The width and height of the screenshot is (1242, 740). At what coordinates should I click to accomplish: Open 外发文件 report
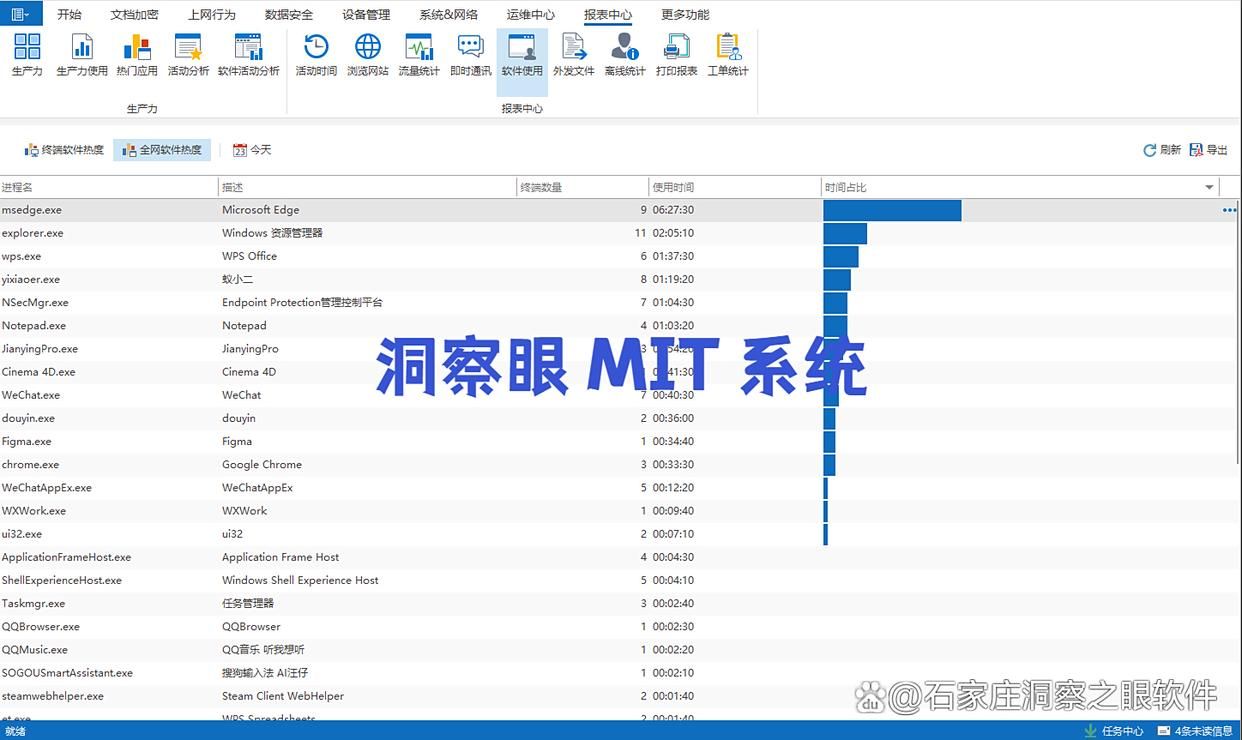574,54
